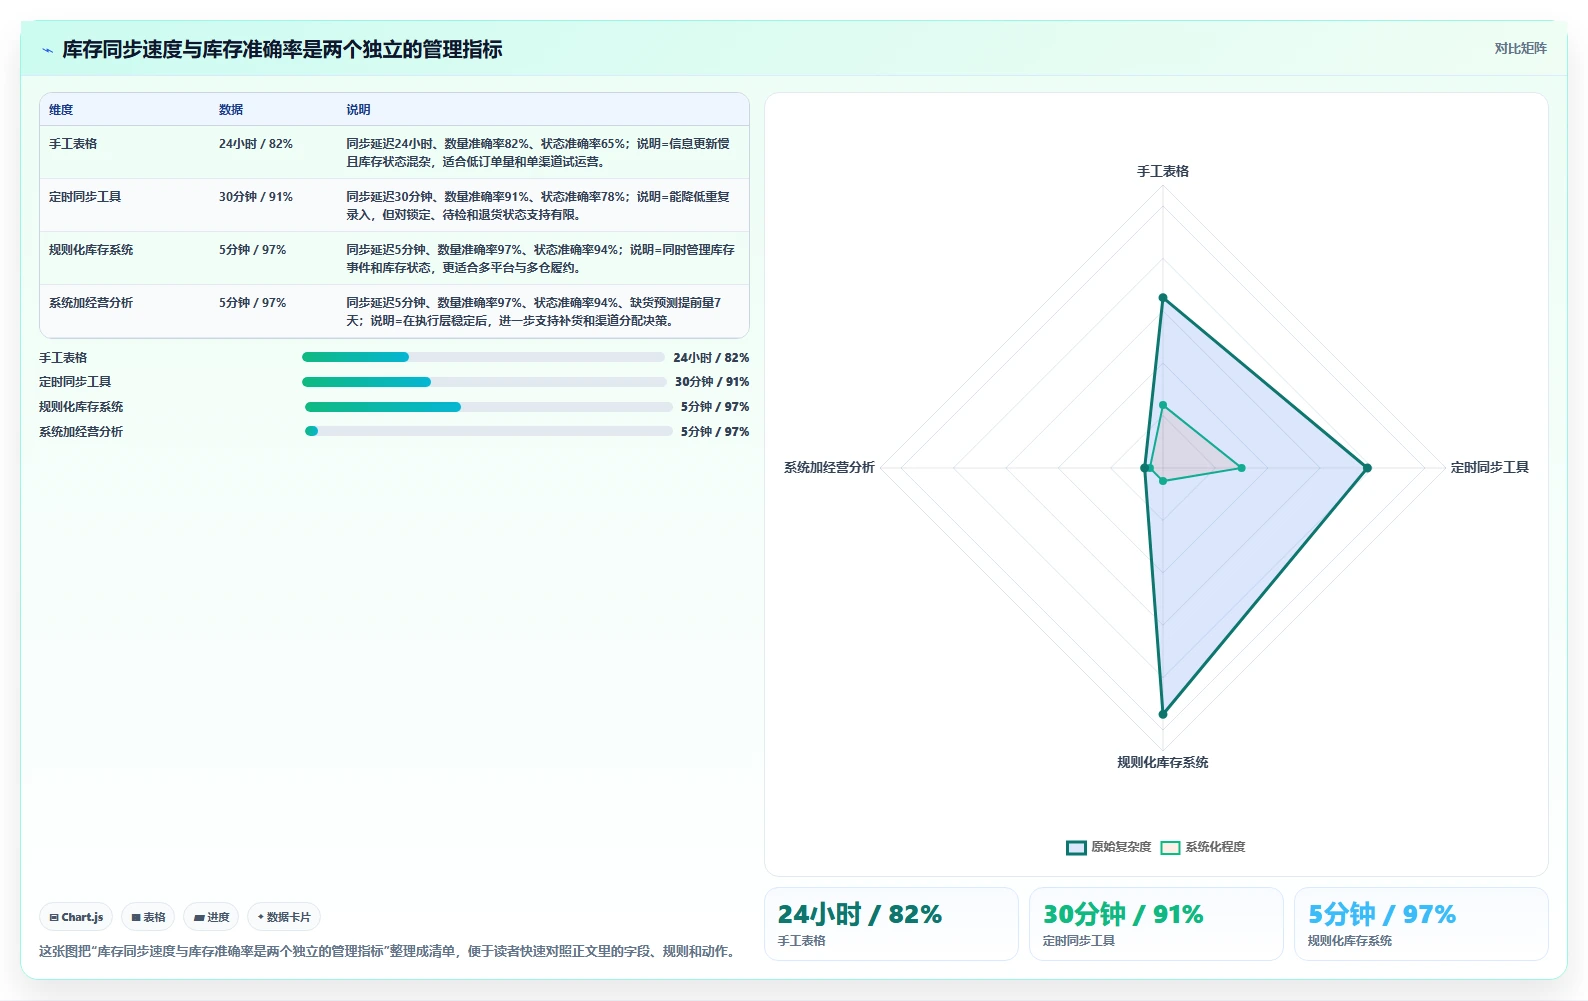Click the outer radar point on 手工表格 axis
The width and height of the screenshot is (1588, 1001).
pyautogui.click(x=1163, y=298)
